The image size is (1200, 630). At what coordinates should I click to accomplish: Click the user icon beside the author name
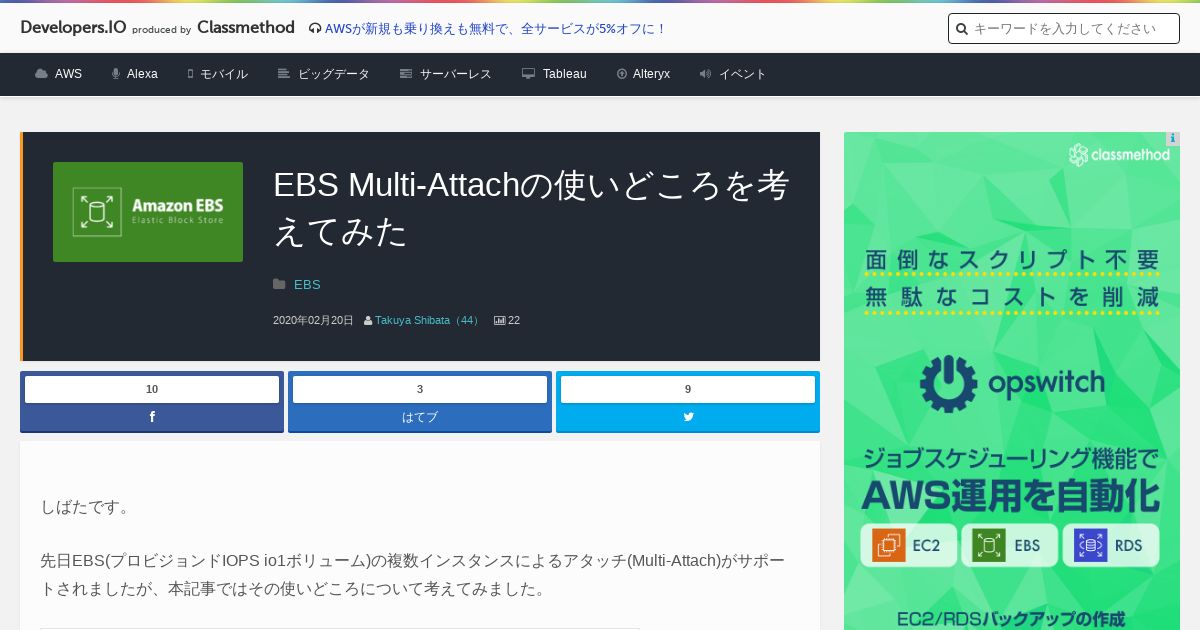pyautogui.click(x=368, y=321)
